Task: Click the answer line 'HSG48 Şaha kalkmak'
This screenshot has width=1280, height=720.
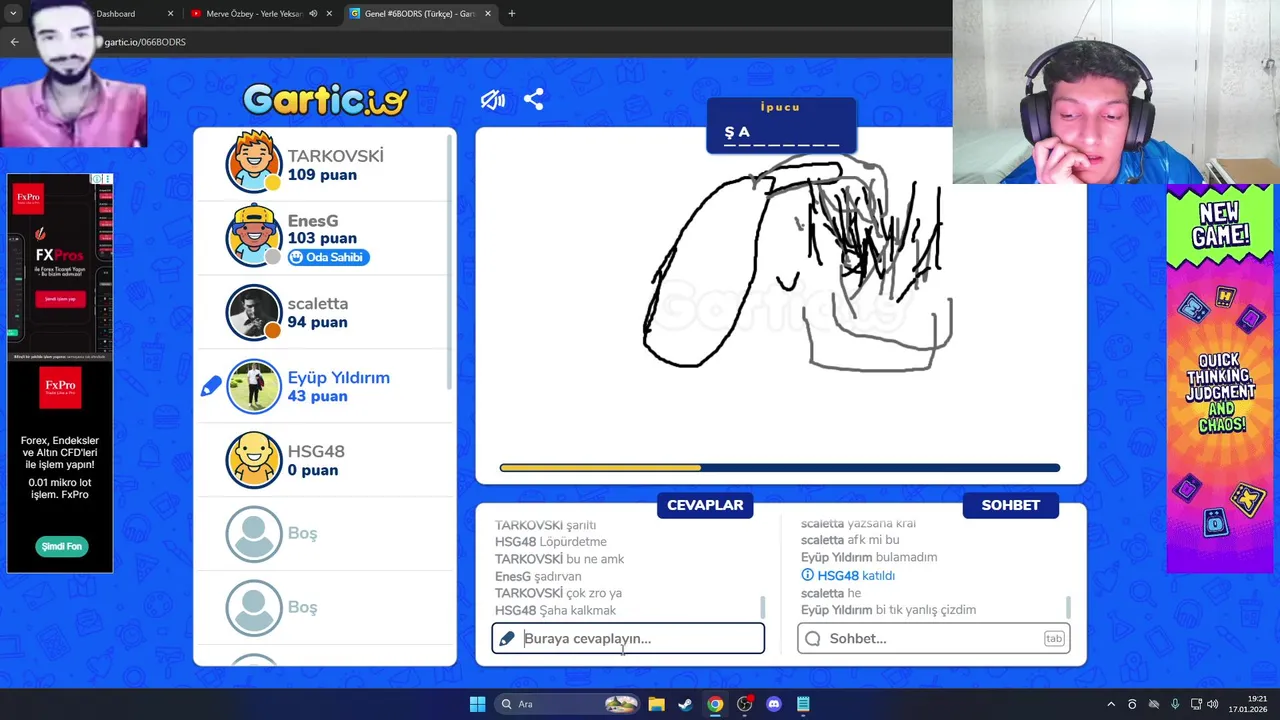Action: click(x=555, y=610)
